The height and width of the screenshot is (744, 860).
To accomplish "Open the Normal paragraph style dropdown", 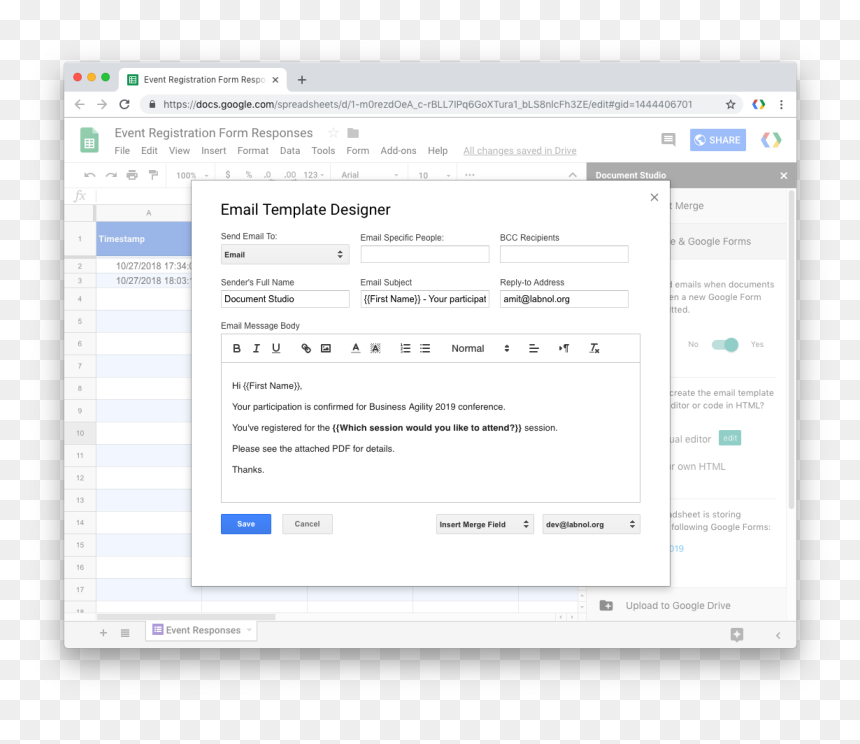I will tap(480, 348).
